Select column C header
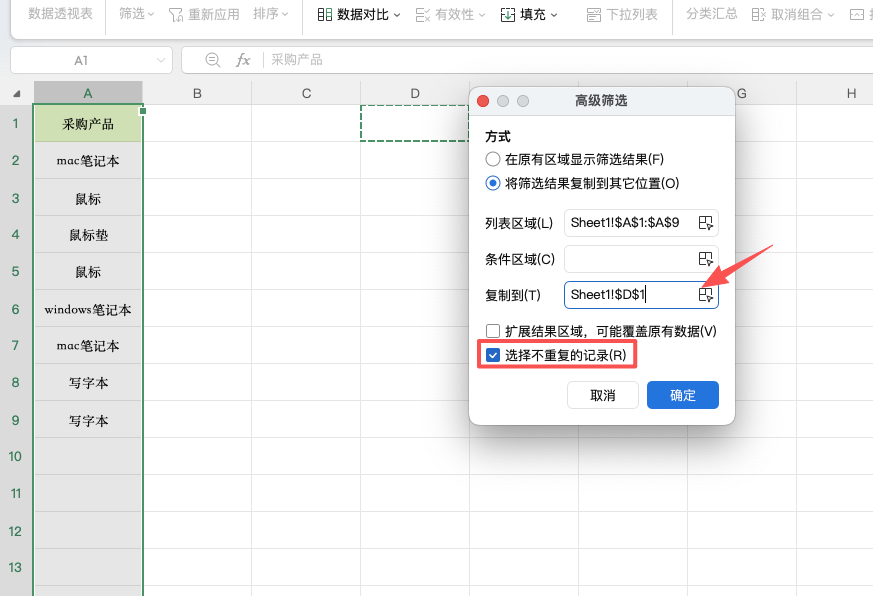The height and width of the screenshot is (596, 873). tap(306, 93)
